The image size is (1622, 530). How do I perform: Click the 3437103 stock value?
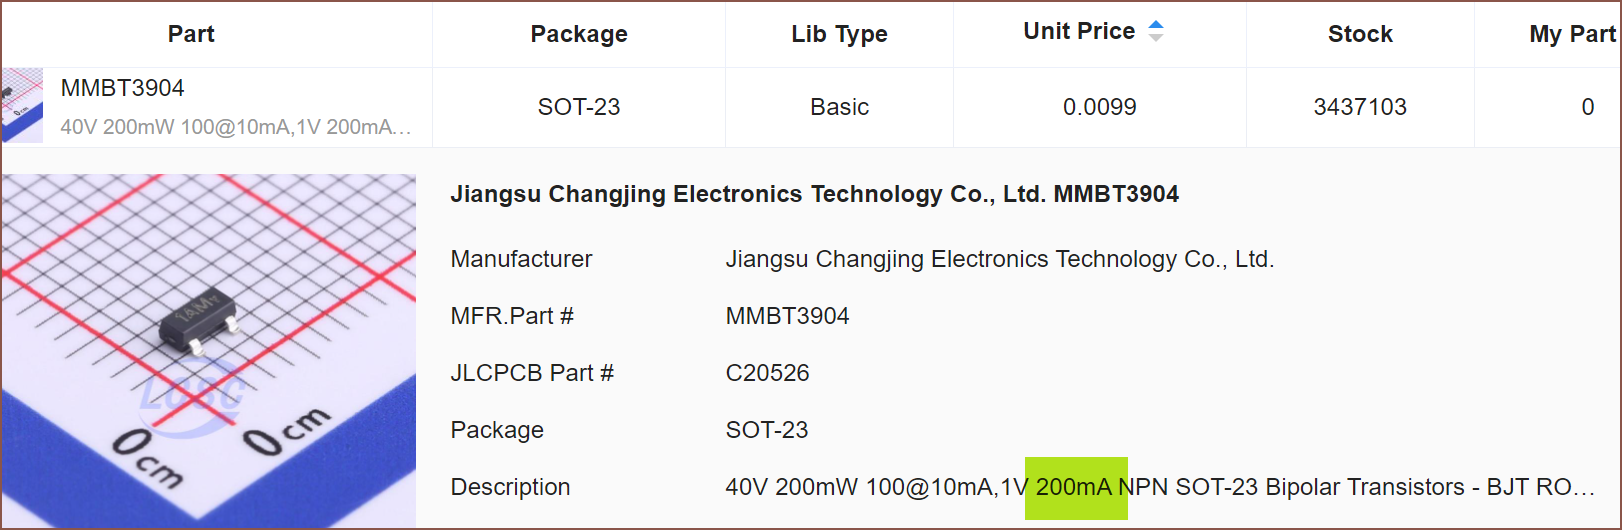click(x=1360, y=107)
